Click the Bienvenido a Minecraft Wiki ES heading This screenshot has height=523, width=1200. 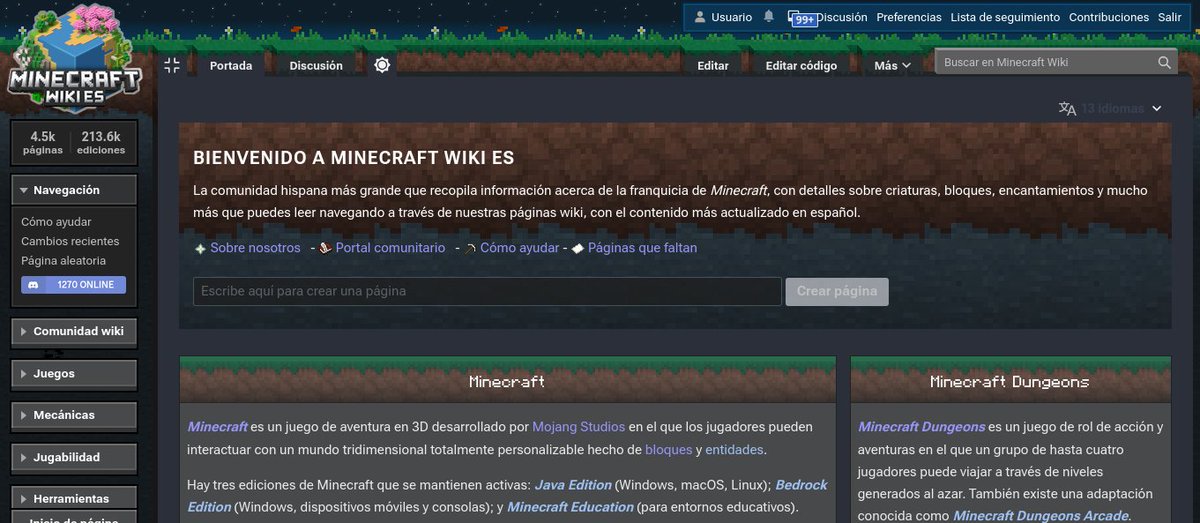tap(354, 158)
